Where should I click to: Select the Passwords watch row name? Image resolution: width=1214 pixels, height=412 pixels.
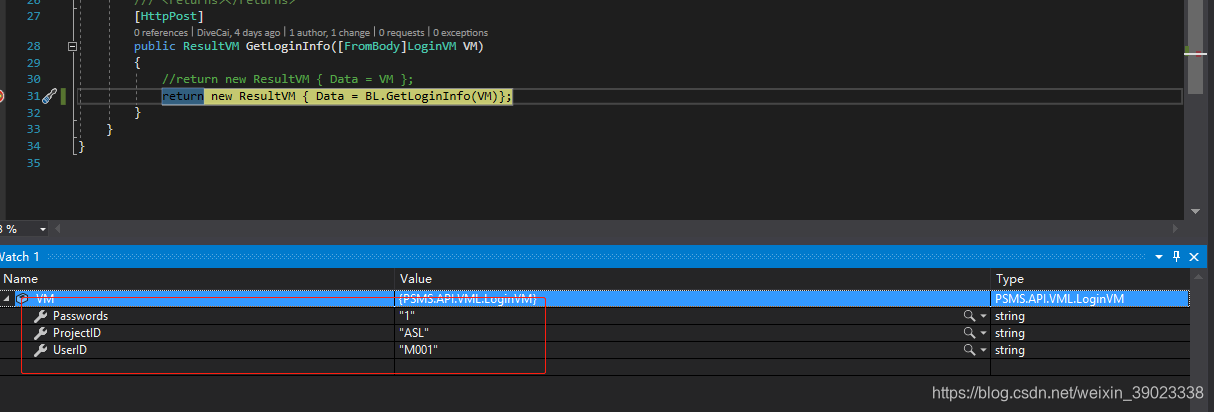(x=80, y=316)
